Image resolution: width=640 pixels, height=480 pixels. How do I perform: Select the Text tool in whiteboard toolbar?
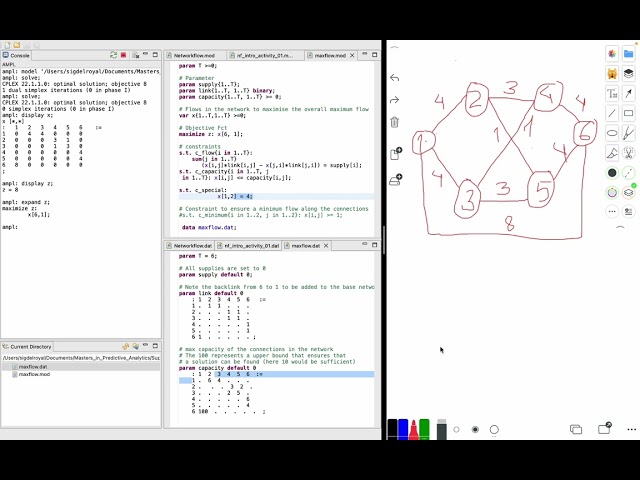pos(612,93)
